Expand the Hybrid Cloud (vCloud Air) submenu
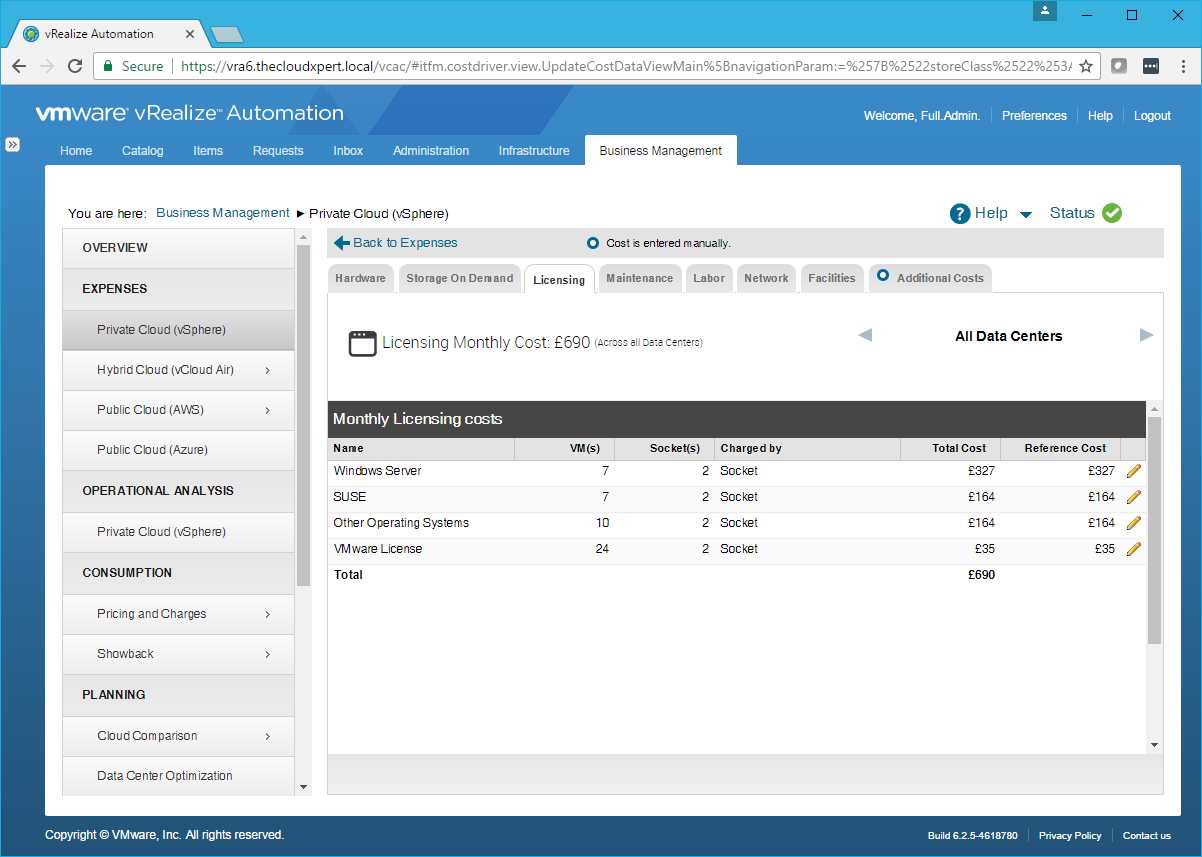 click(x=268, y=370)
